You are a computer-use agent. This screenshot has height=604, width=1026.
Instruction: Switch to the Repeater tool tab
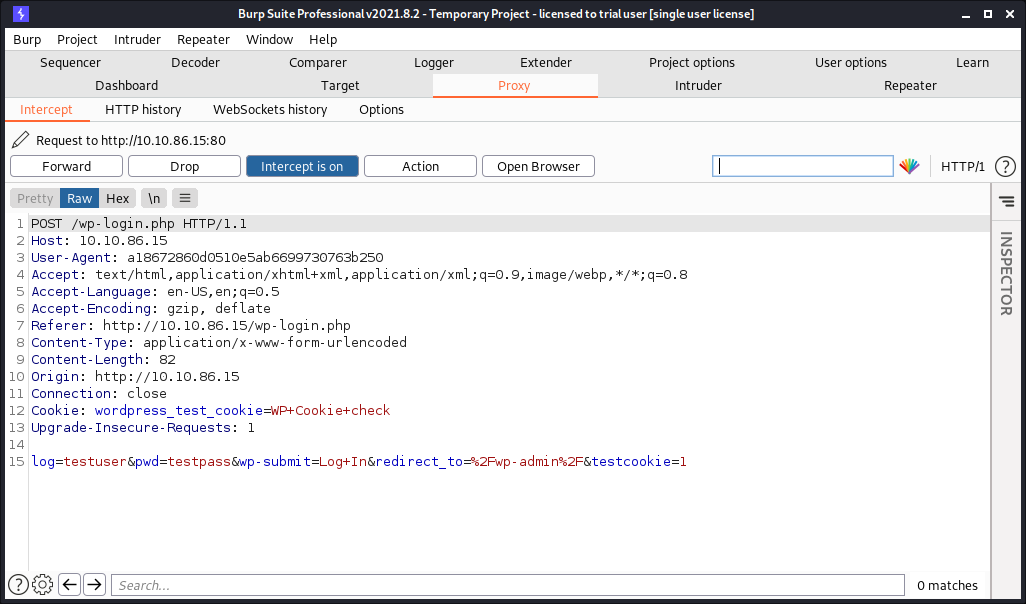click(x=910, y=86)
